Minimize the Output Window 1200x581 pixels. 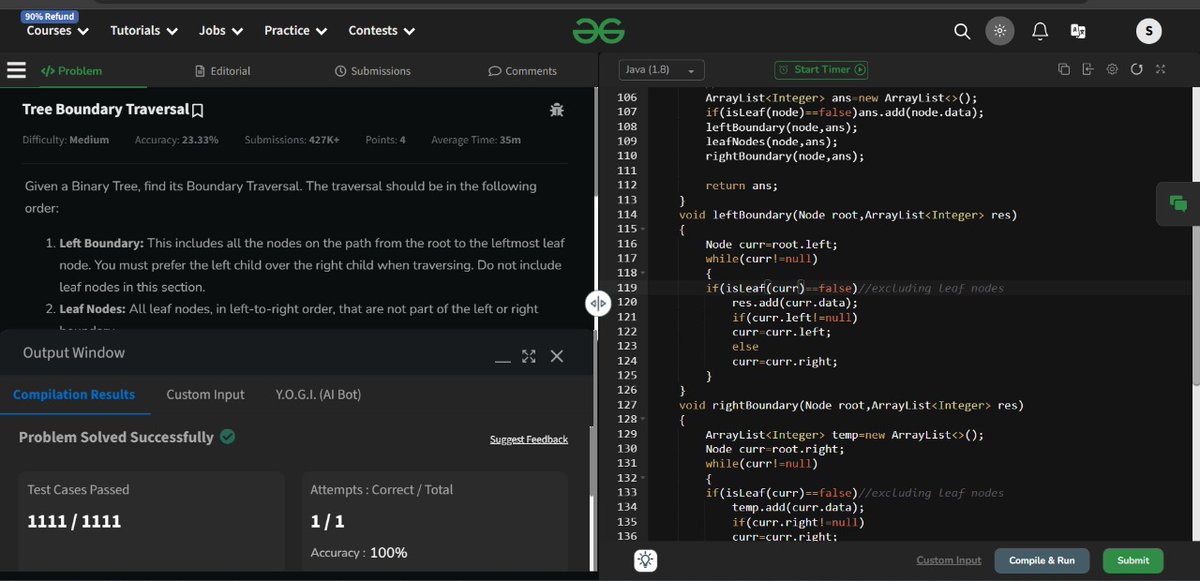point(503,360)
